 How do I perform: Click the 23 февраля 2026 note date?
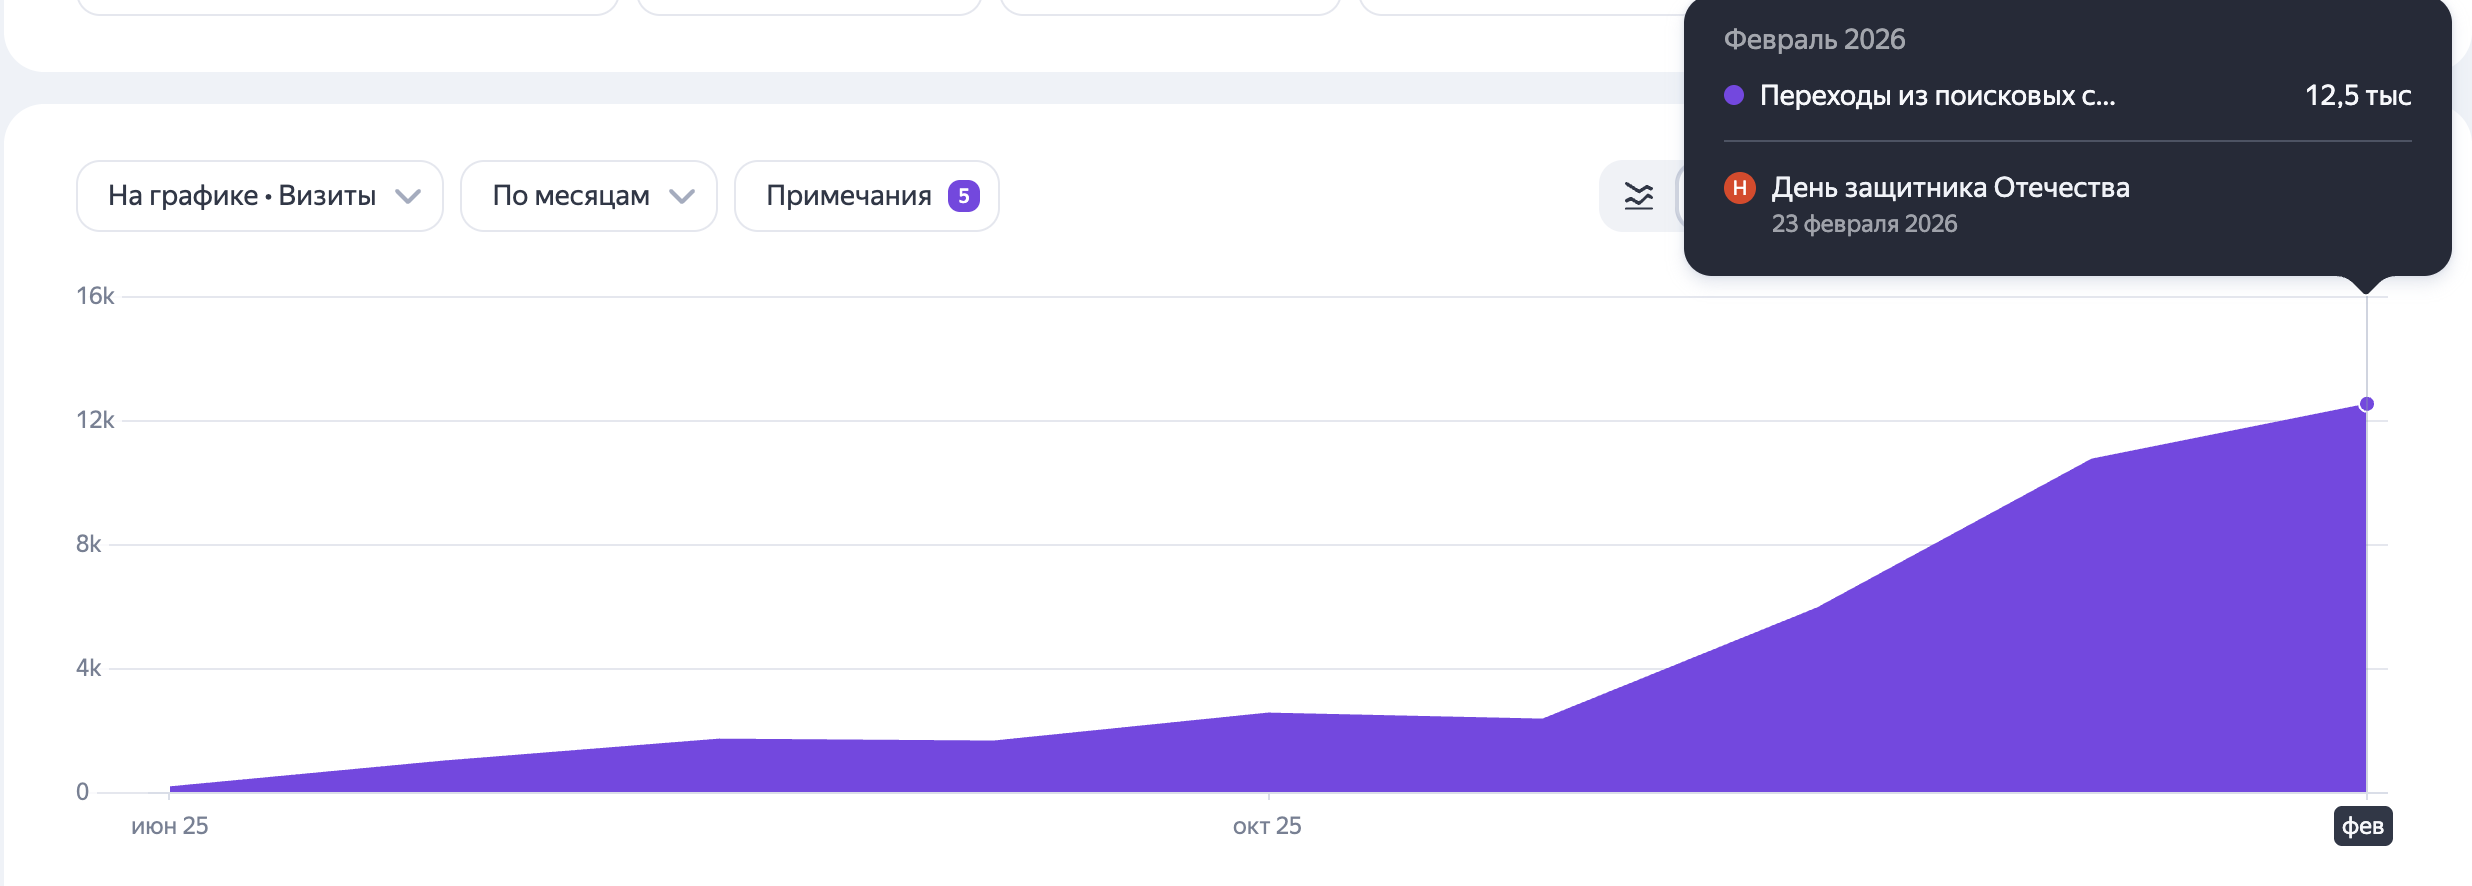pos(1864,224)
